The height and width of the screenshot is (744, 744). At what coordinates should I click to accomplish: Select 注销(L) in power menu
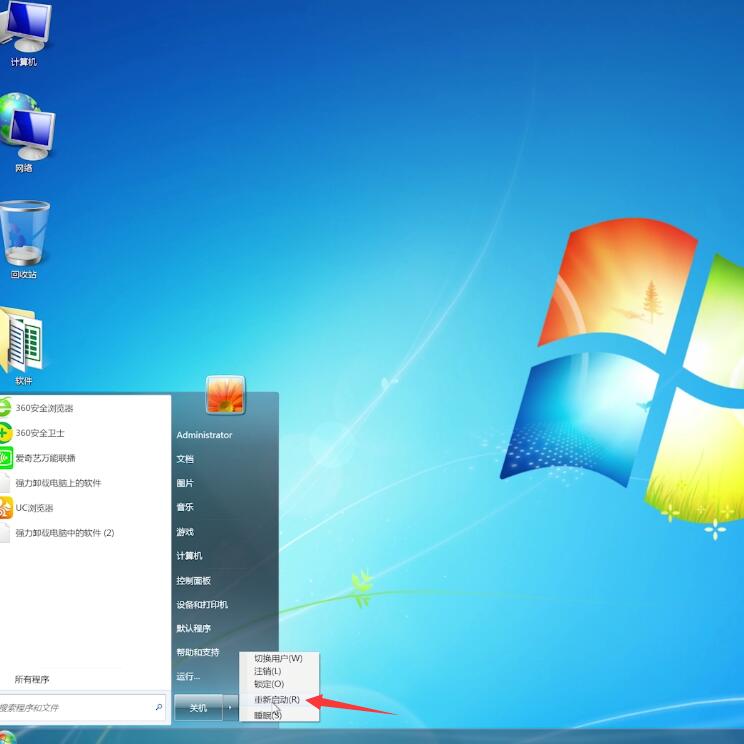[279, 671]
